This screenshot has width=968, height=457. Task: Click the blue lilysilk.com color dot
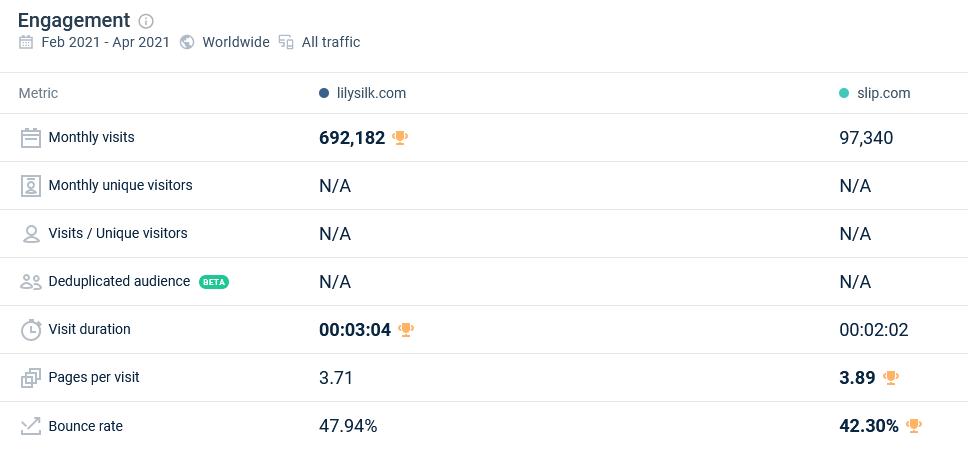[x=324, y=93]
